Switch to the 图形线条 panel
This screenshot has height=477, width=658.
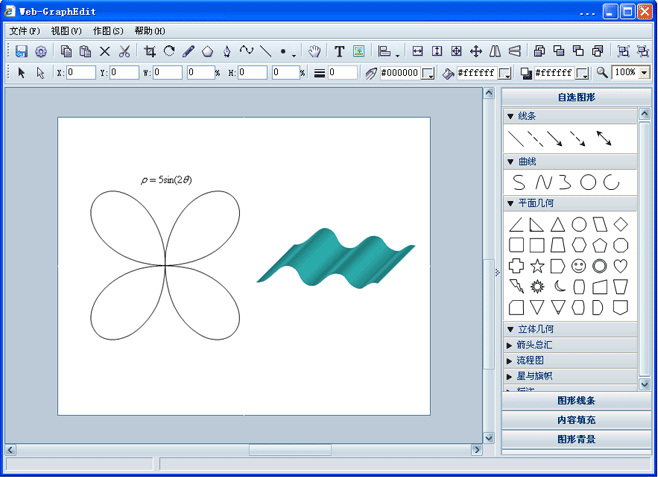click(576, 401)
